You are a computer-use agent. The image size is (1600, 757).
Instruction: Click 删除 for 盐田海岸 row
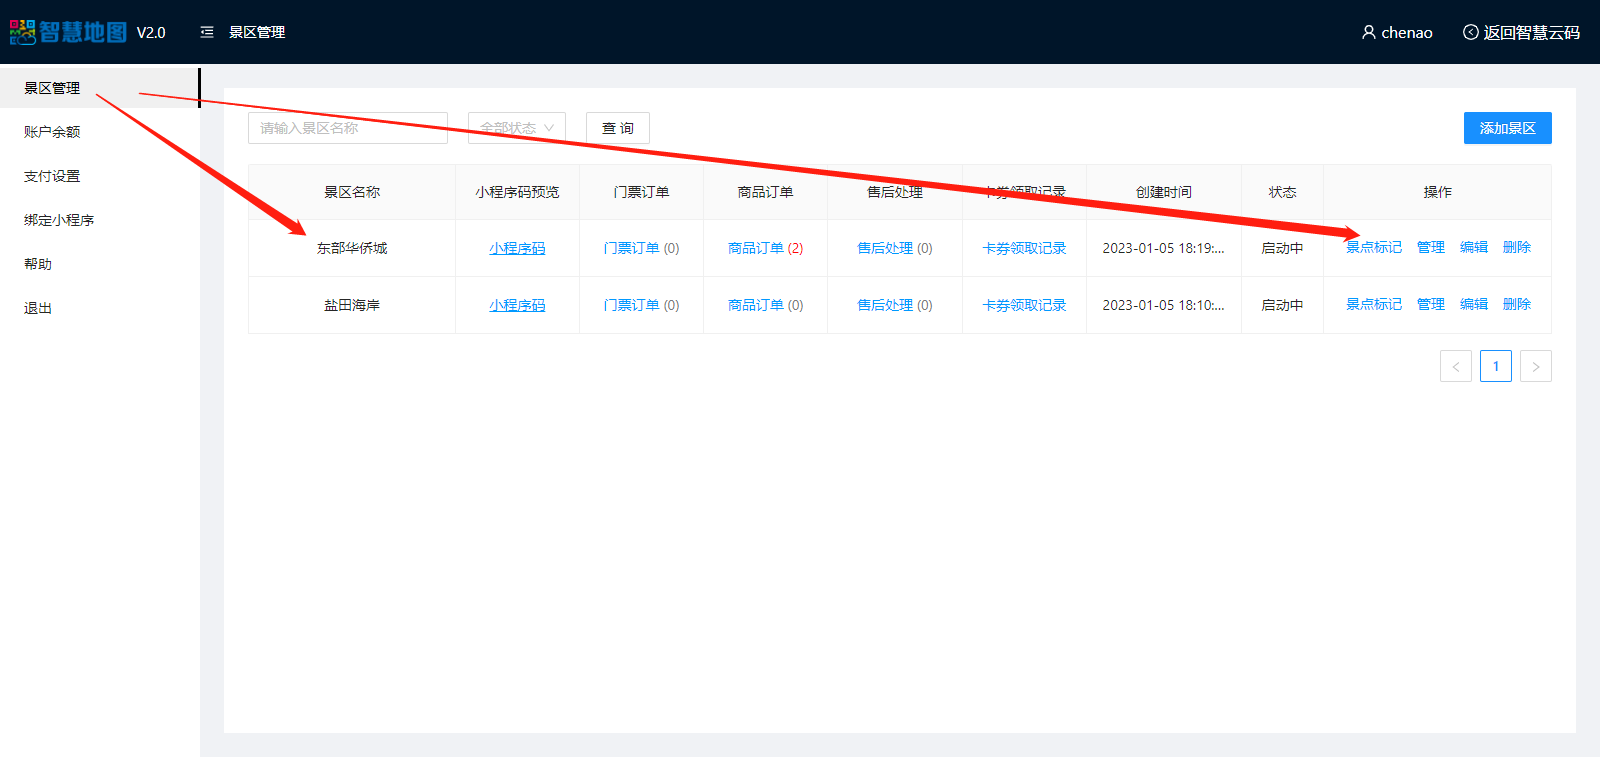pos(1516,304)
